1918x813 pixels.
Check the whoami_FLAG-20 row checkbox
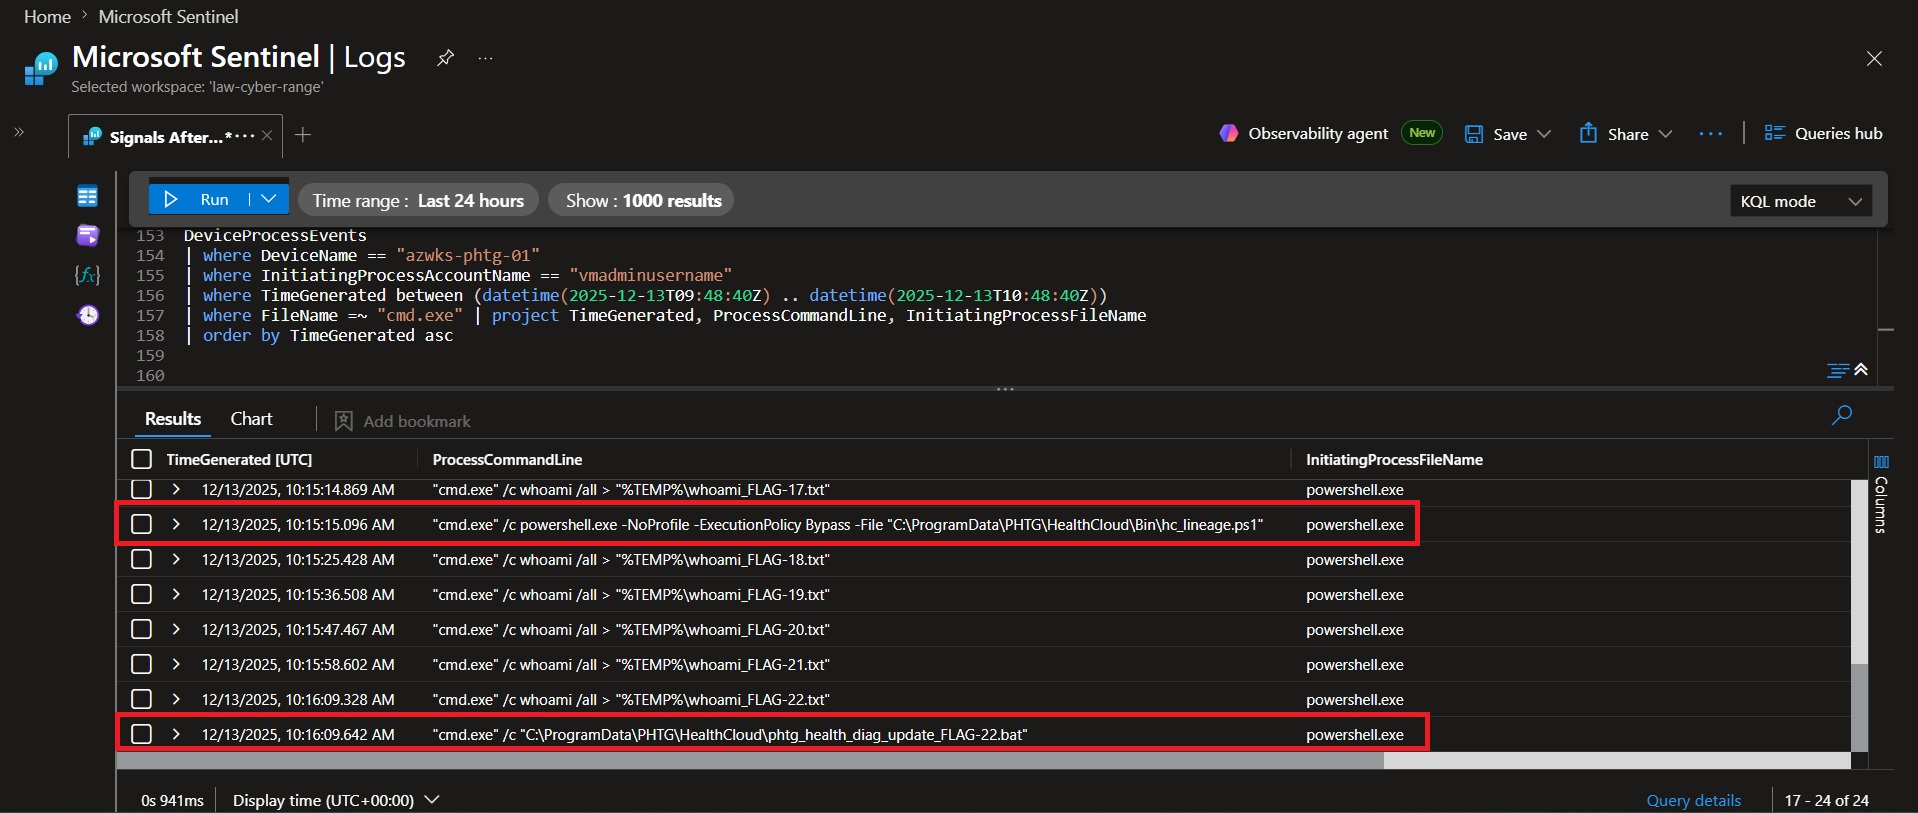142,629
